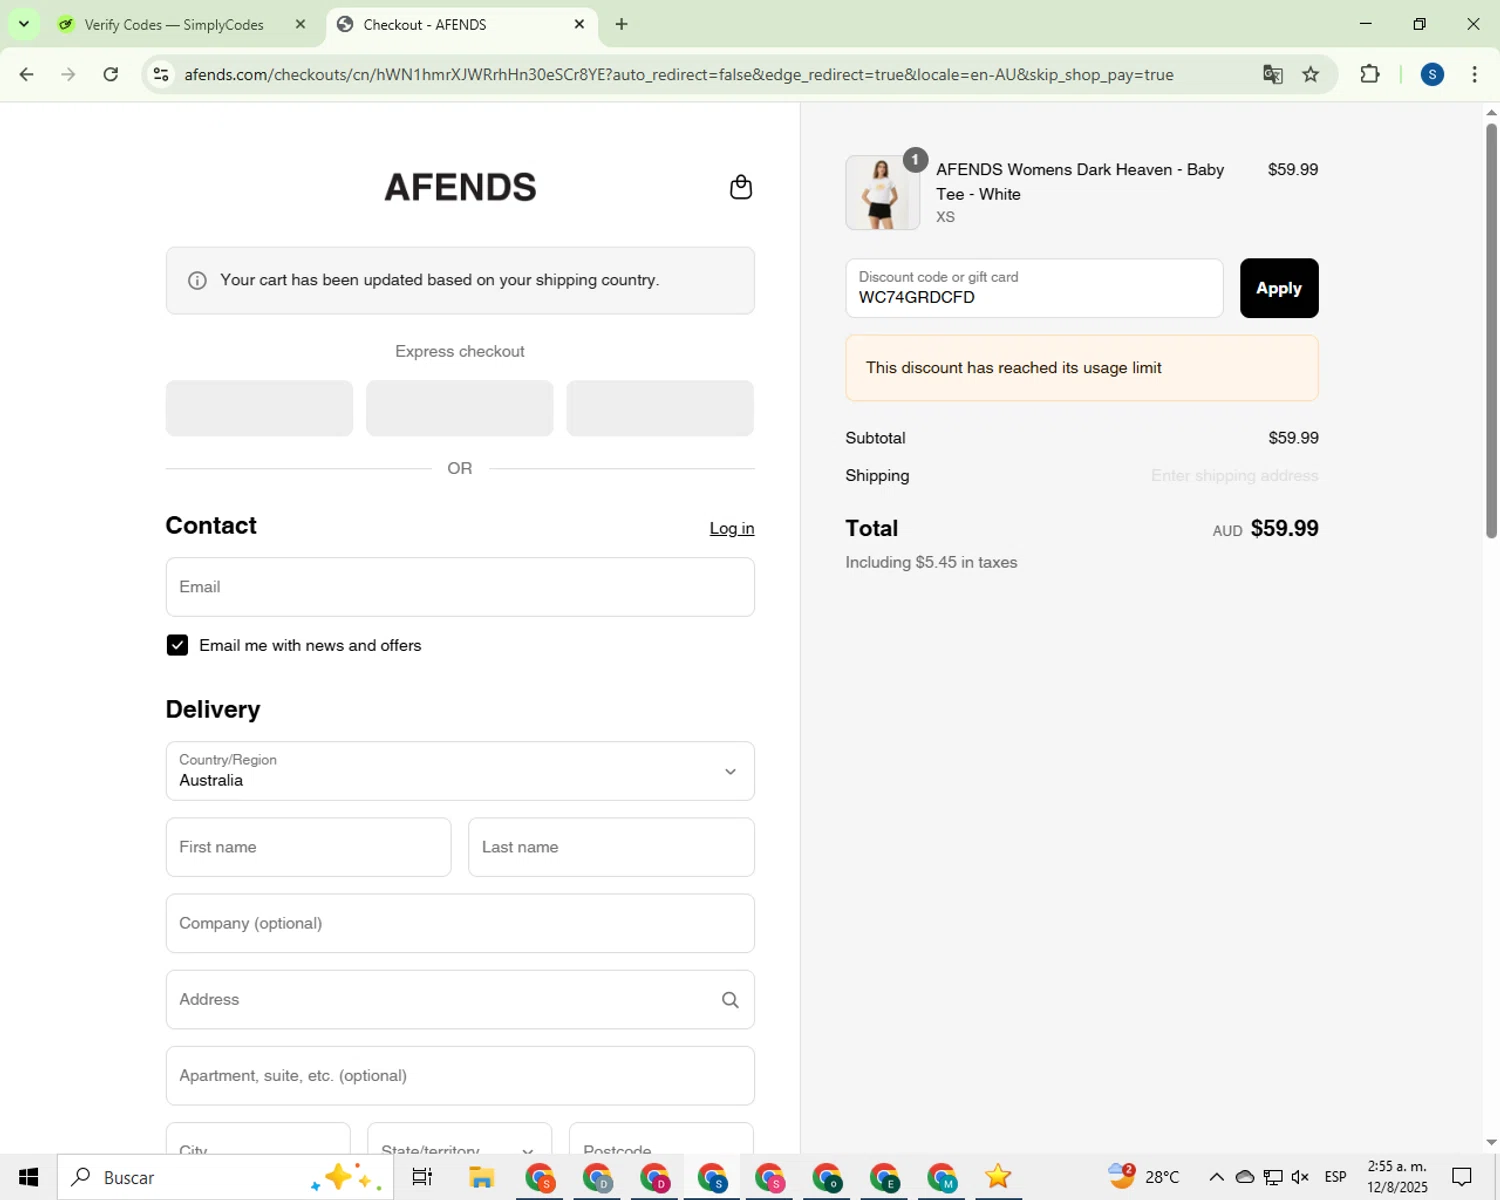Click the ESP language indicator
The image size is (1500, 1200).
pyautogui.click(x=1335, y=1177)
